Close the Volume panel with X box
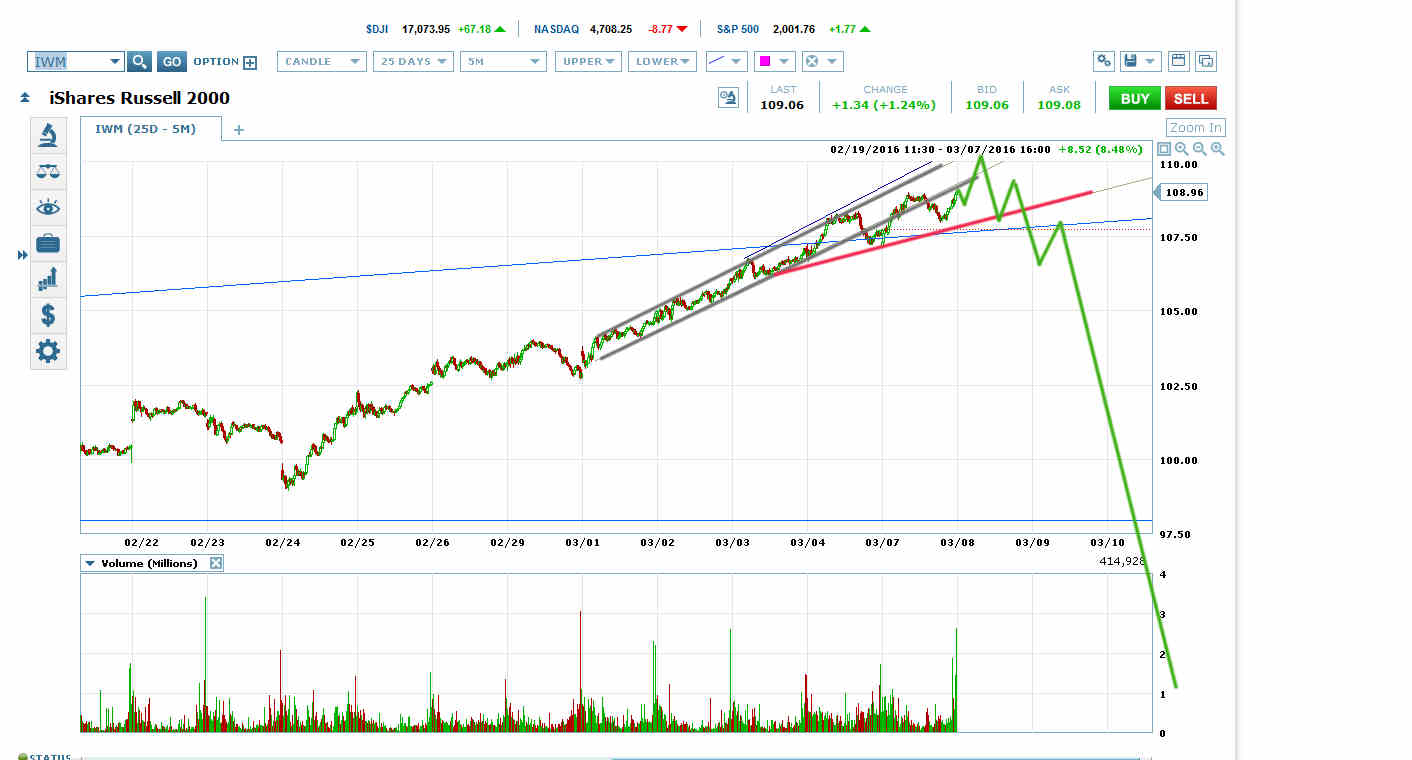The image size is (1412, 760). tap(216, 563)
